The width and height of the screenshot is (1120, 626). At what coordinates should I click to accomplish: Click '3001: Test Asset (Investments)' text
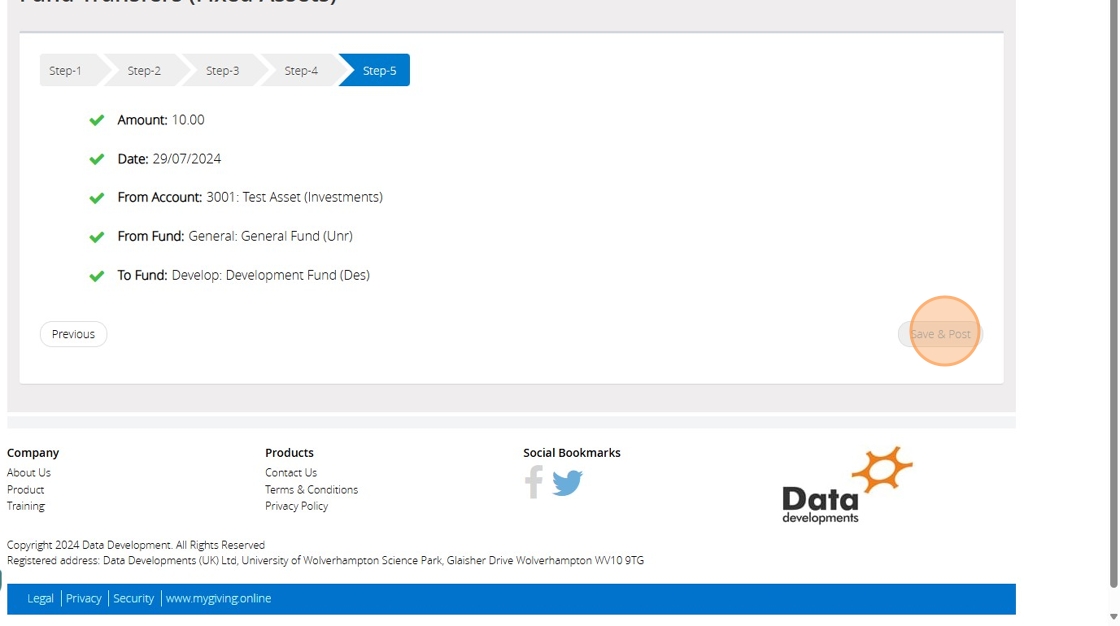pyautogui.click(x=294, y=197)
